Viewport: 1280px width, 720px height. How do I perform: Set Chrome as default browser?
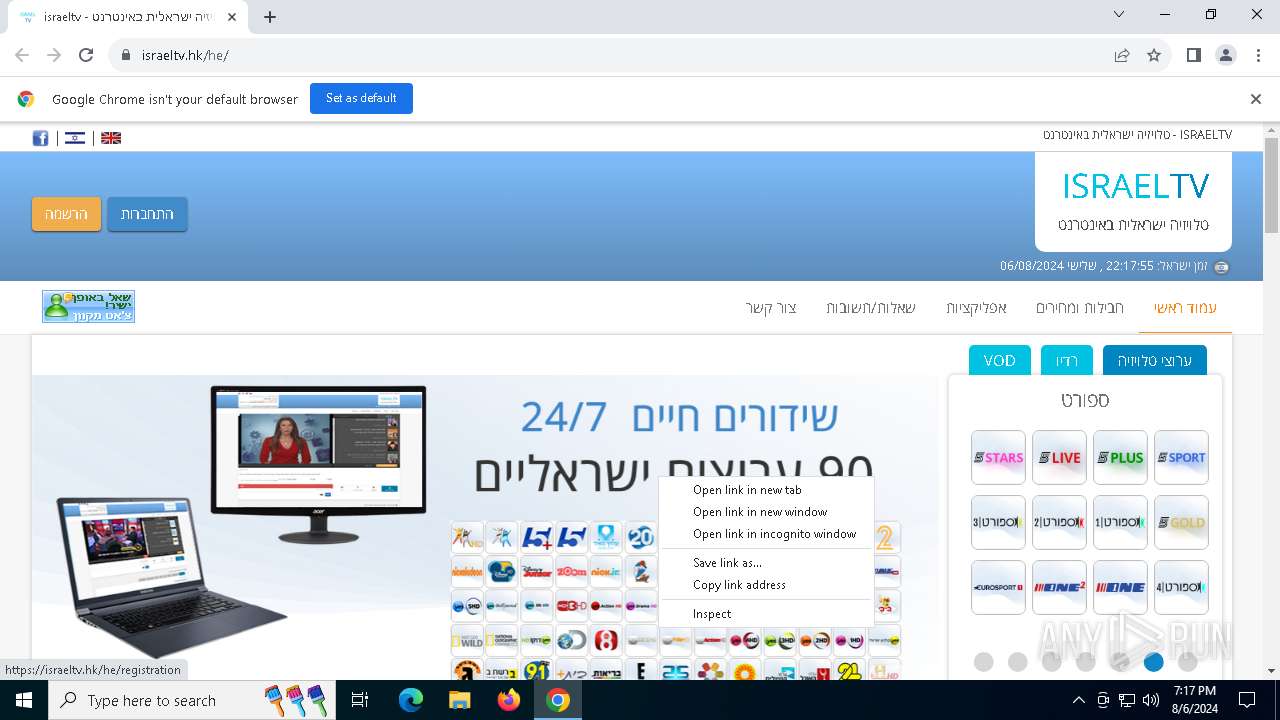pos(361,98)
